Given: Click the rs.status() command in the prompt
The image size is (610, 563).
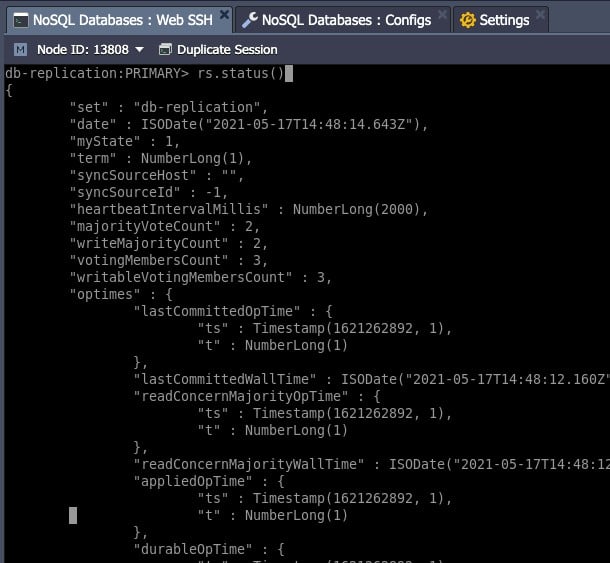Looking at the screenshot, I should click(241, 73).
